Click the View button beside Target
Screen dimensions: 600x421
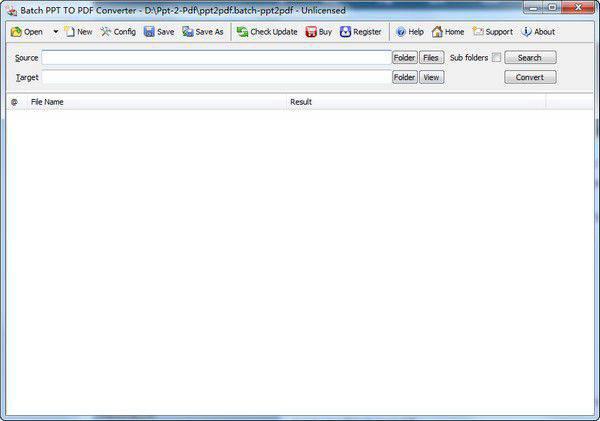(431, 77)
